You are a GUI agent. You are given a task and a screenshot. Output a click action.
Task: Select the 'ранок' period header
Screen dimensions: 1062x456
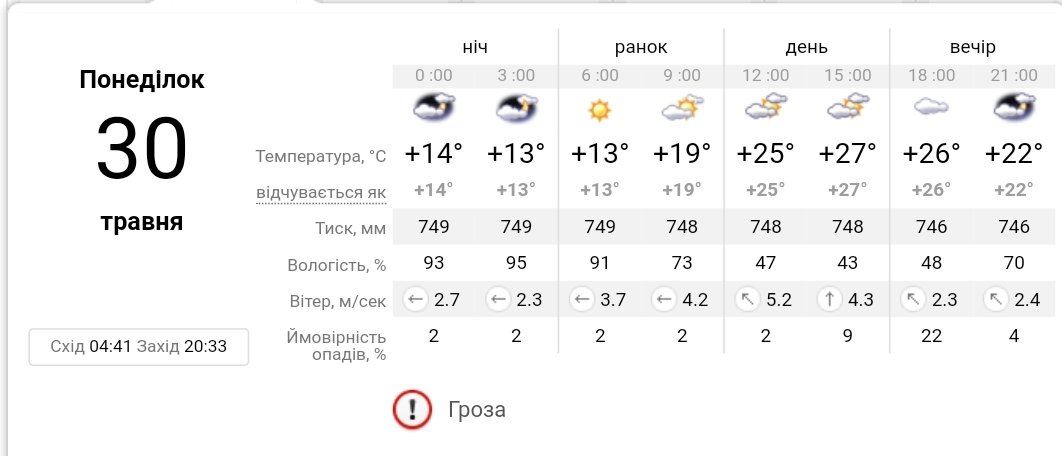tap(640, 47)
